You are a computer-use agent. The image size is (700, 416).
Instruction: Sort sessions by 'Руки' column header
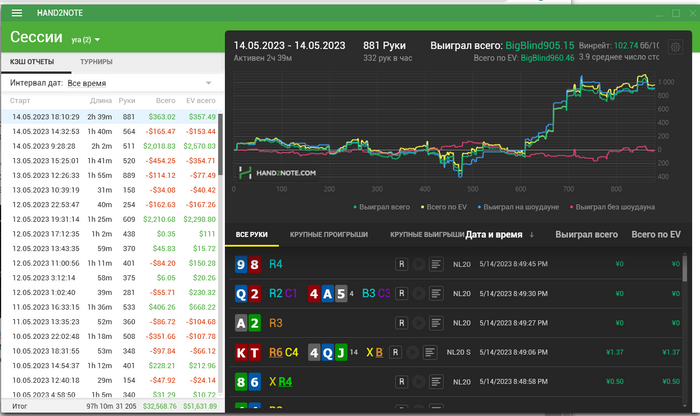click(127, 101)
